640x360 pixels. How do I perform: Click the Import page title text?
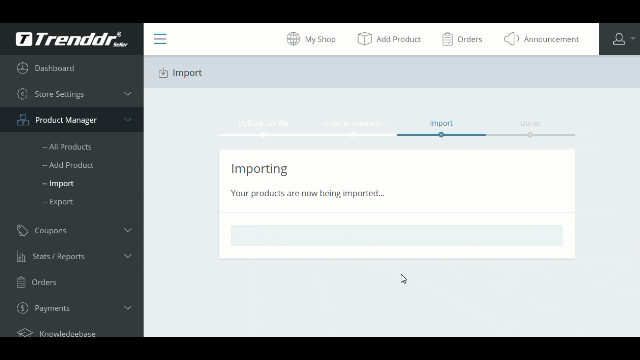[187, 73]
